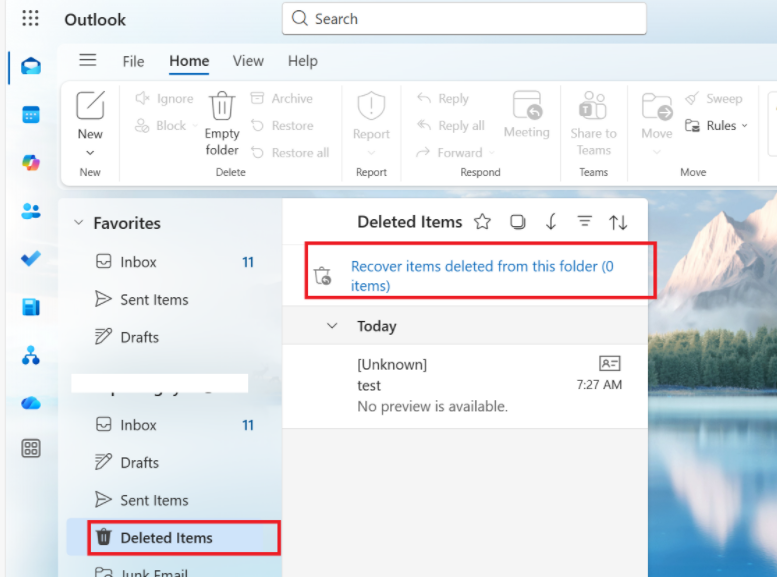Open the Filter messages icon
This screenshot has width=777, height=577.
(x=585, y=221)
